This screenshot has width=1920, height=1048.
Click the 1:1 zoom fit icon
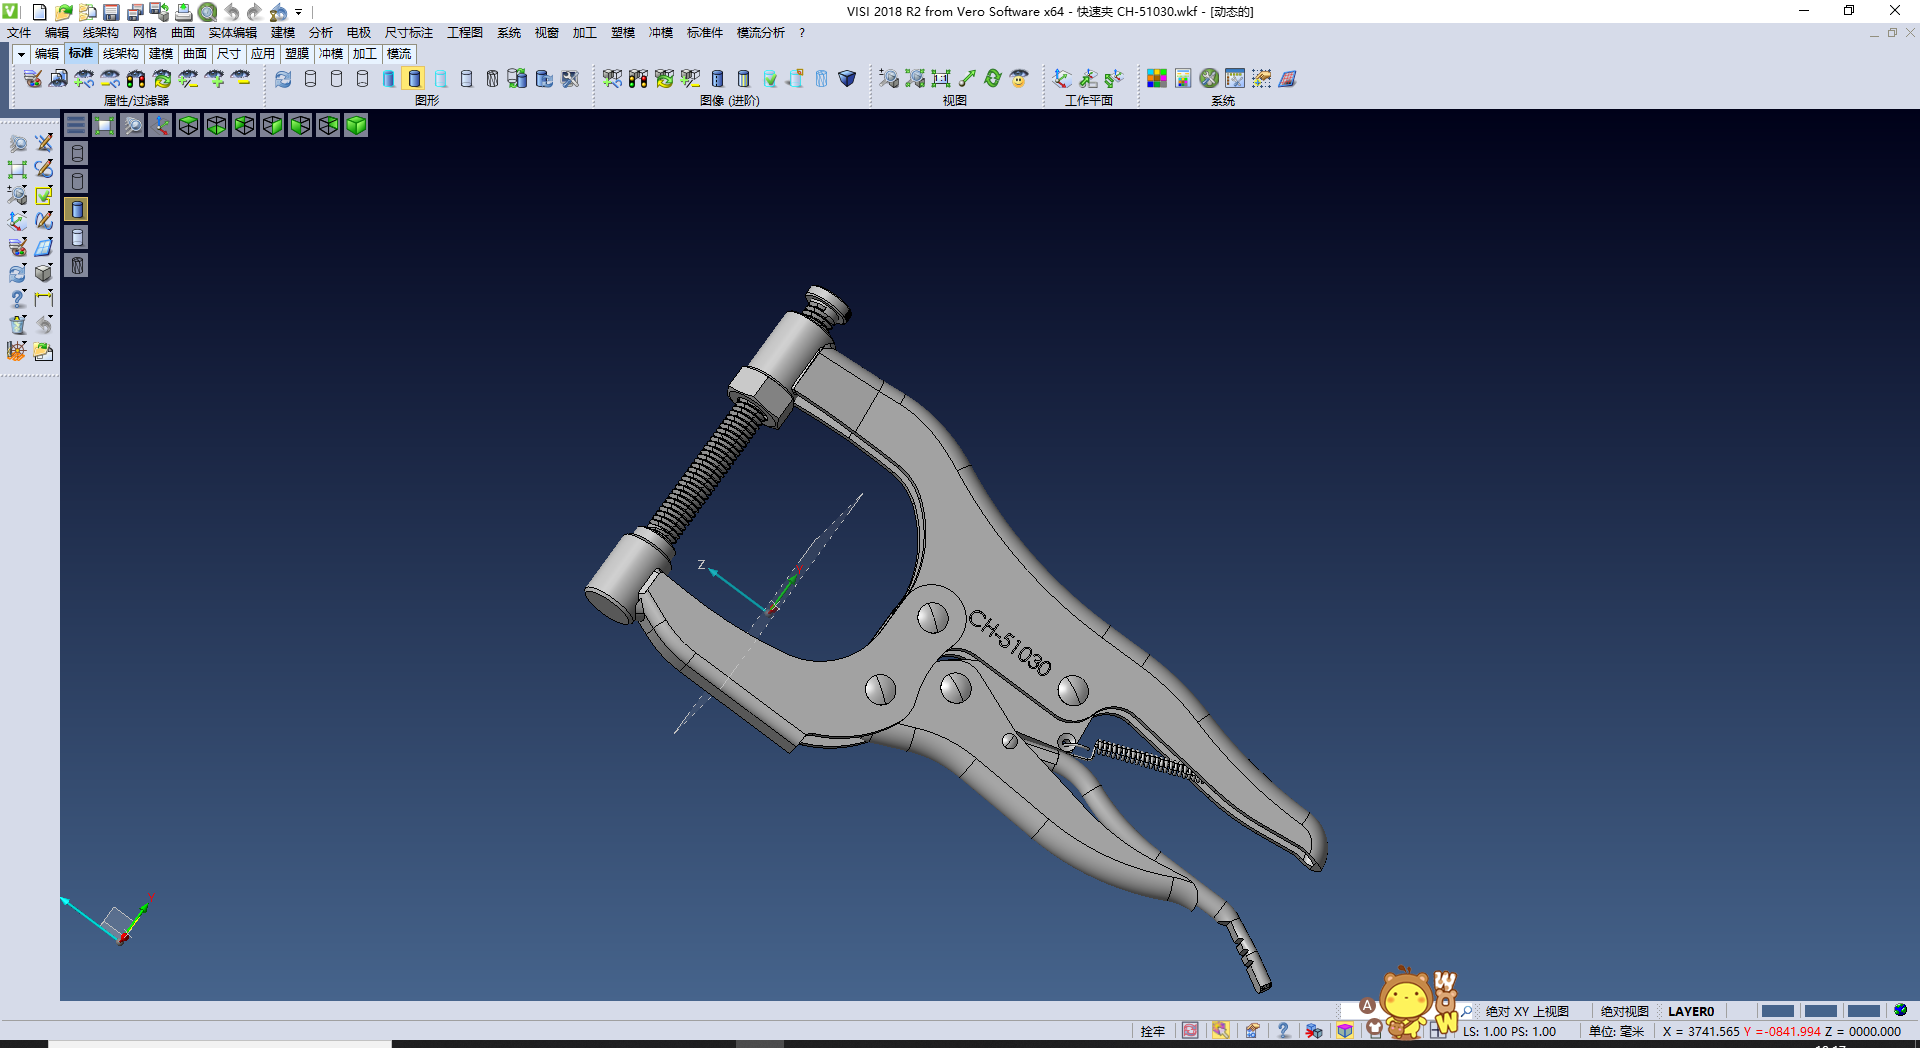tap(940, 79)
